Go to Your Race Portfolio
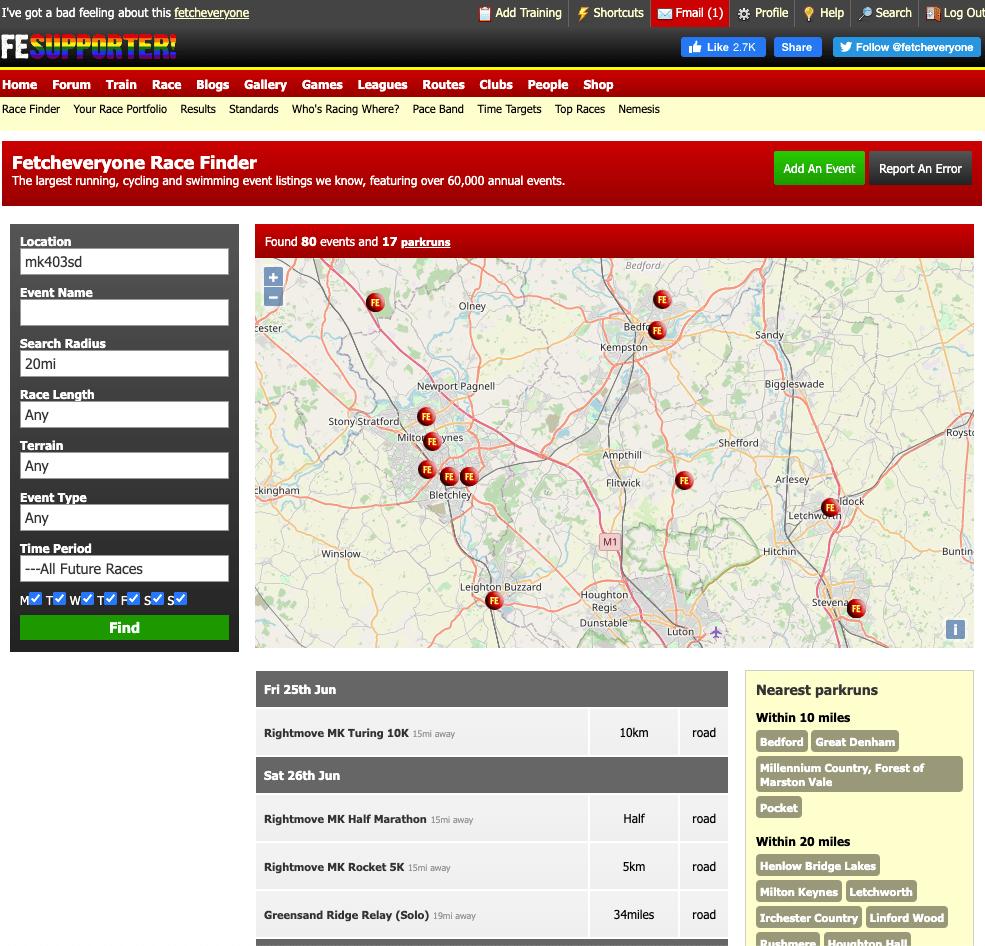This screenshot has width=985, height=946. pyautogui.click(x=120, y=109)
